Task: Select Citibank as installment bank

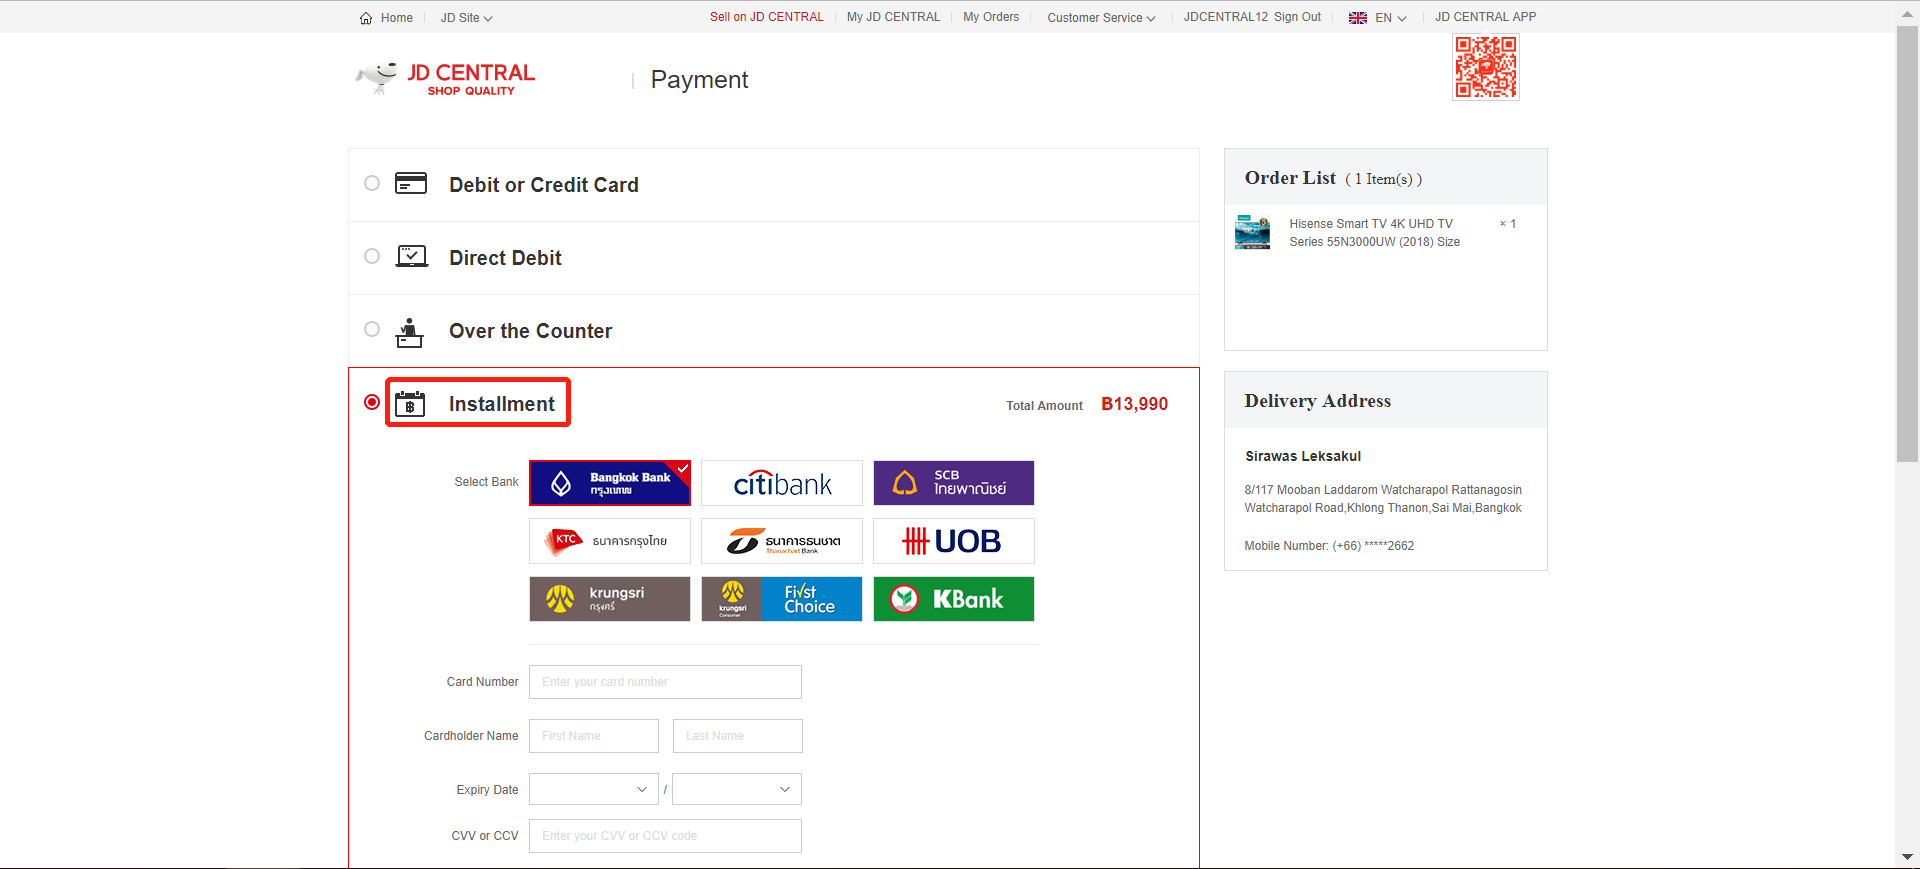Action: click(x=782, y=483)
